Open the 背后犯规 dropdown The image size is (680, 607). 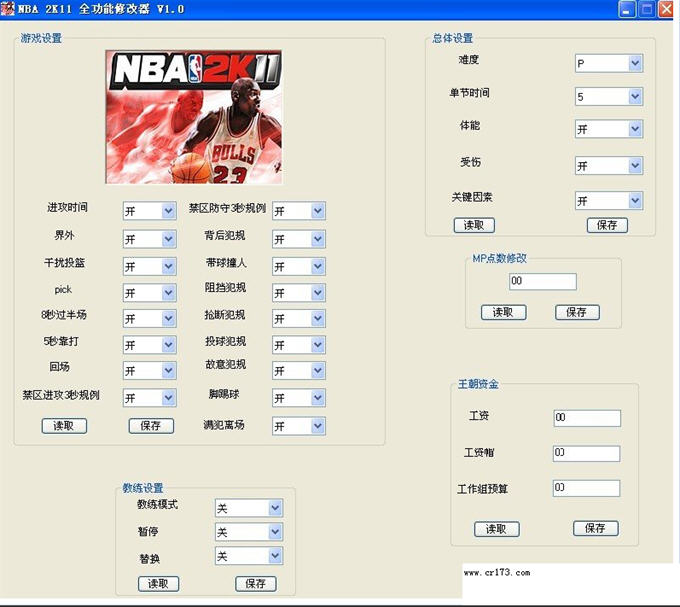[299, 239]
